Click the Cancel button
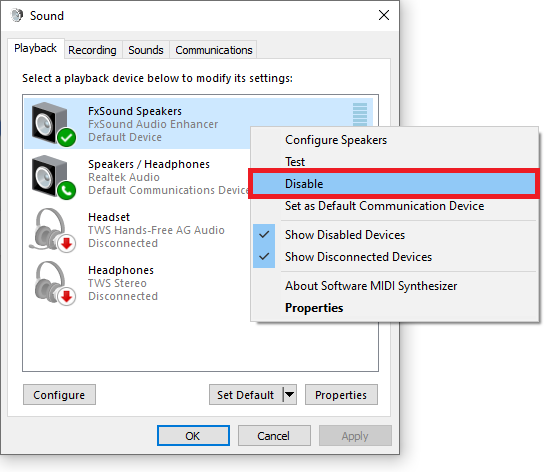 [274, 436]
